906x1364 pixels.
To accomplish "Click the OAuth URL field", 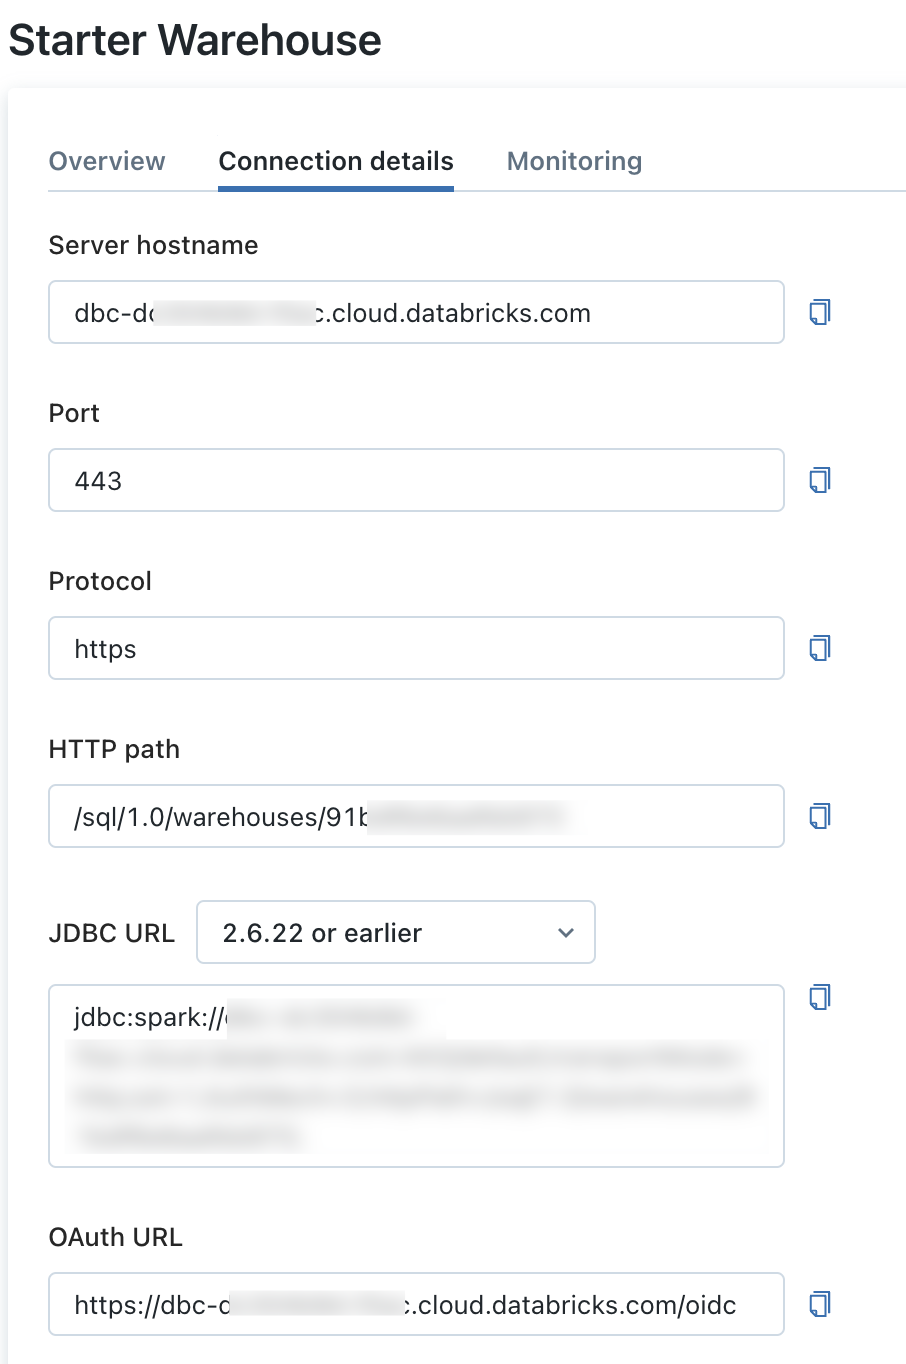I will click(416, 1304).
